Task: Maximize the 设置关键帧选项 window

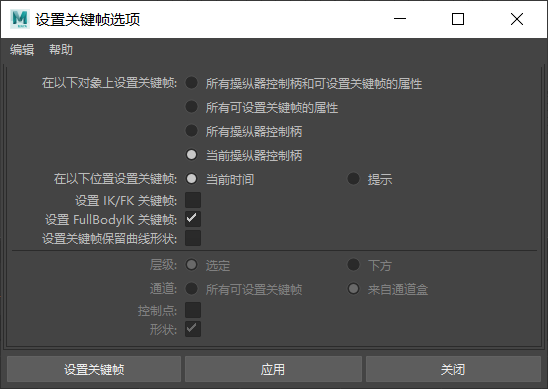Action: click(458, 19)
